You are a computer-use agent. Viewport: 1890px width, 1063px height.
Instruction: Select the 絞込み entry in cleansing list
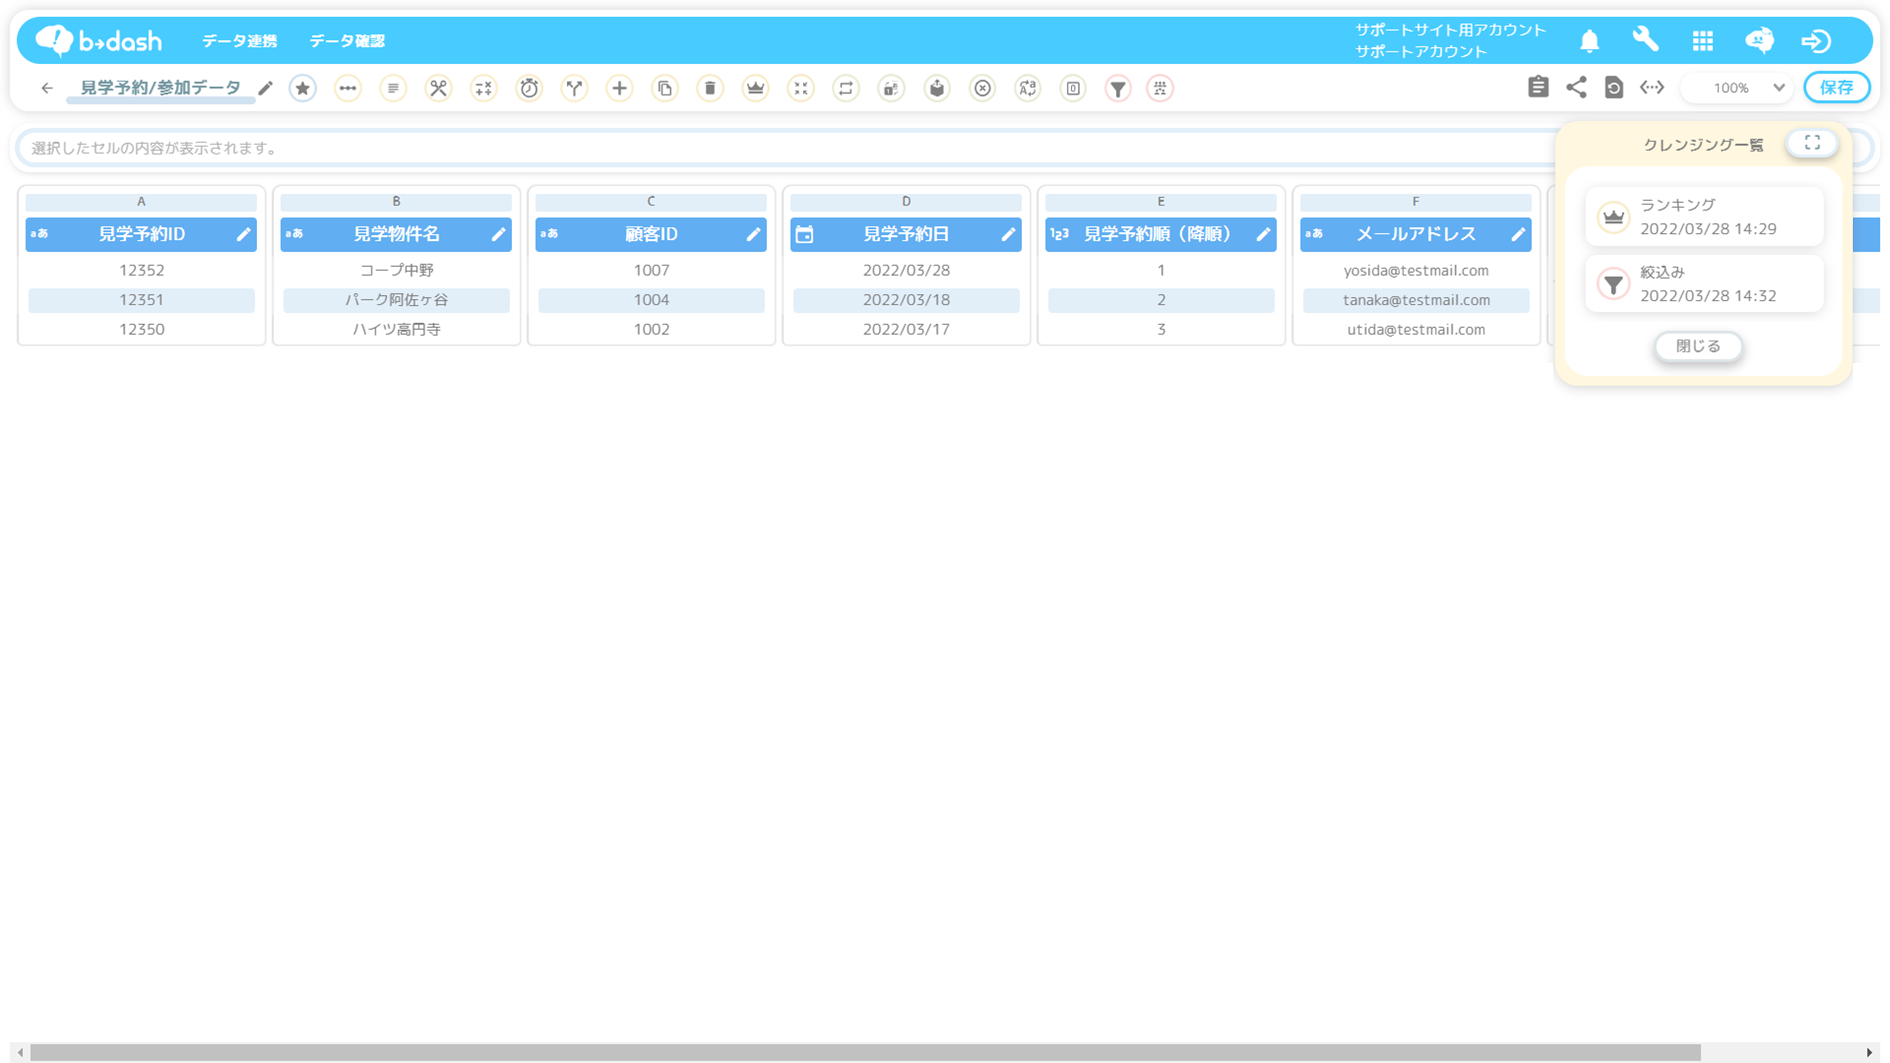click(x=1704, y=284)
